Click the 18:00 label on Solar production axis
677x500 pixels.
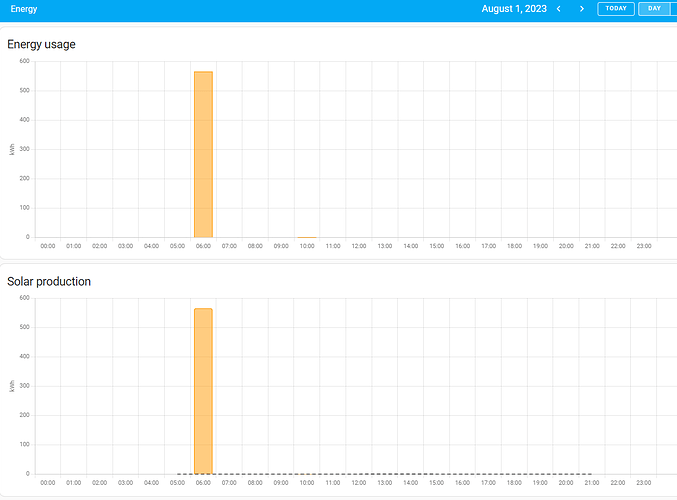pos(514,483)
